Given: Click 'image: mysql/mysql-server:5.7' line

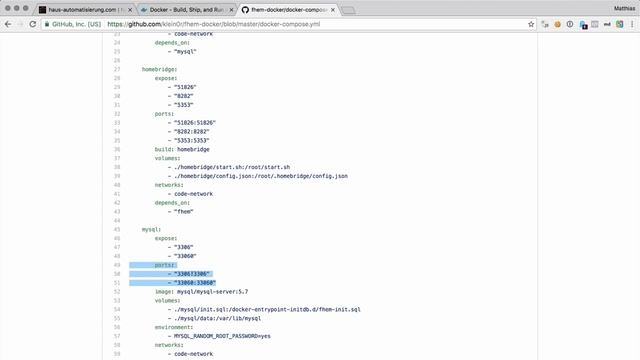Looking at the screenshot, I should (x=201, y=291).
